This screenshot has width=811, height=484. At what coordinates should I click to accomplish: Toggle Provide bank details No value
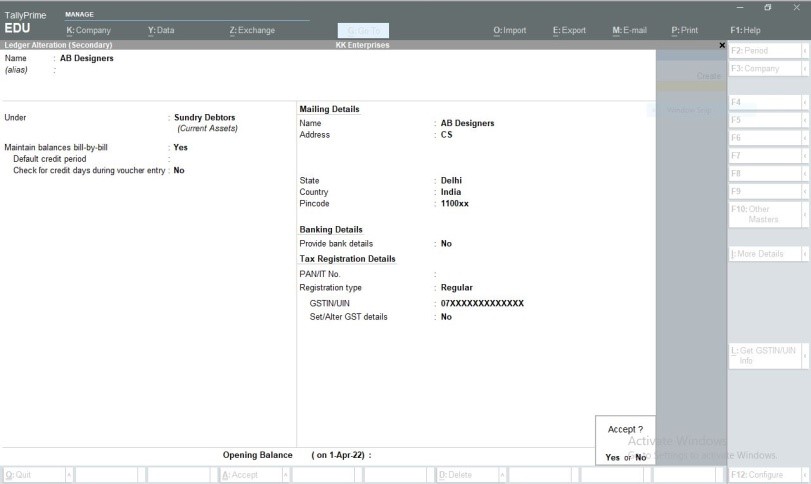pos(446,244)
